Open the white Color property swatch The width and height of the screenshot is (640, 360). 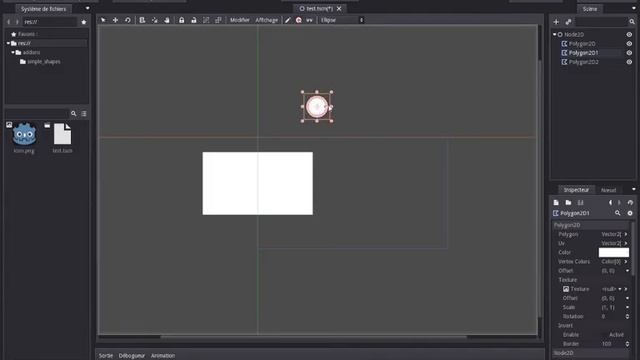[x=613, y=253]
